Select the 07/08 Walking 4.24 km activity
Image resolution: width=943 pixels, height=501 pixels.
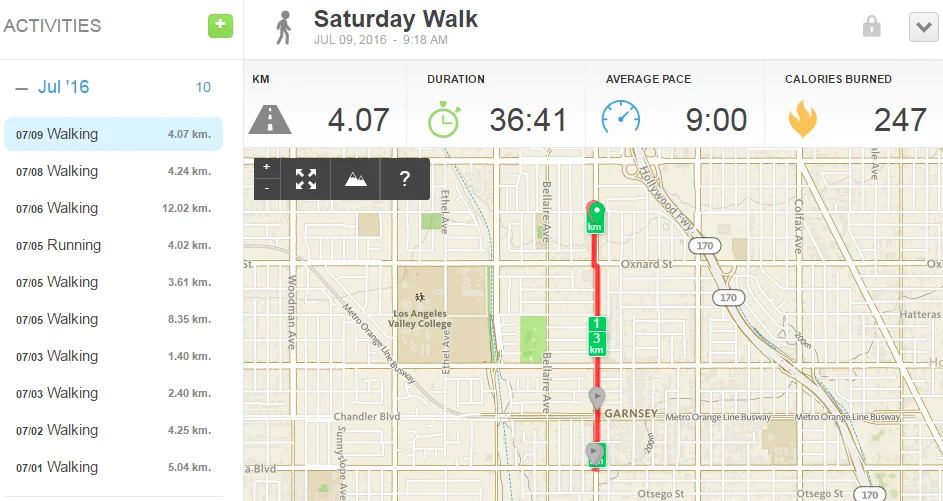tap(113, 171)
